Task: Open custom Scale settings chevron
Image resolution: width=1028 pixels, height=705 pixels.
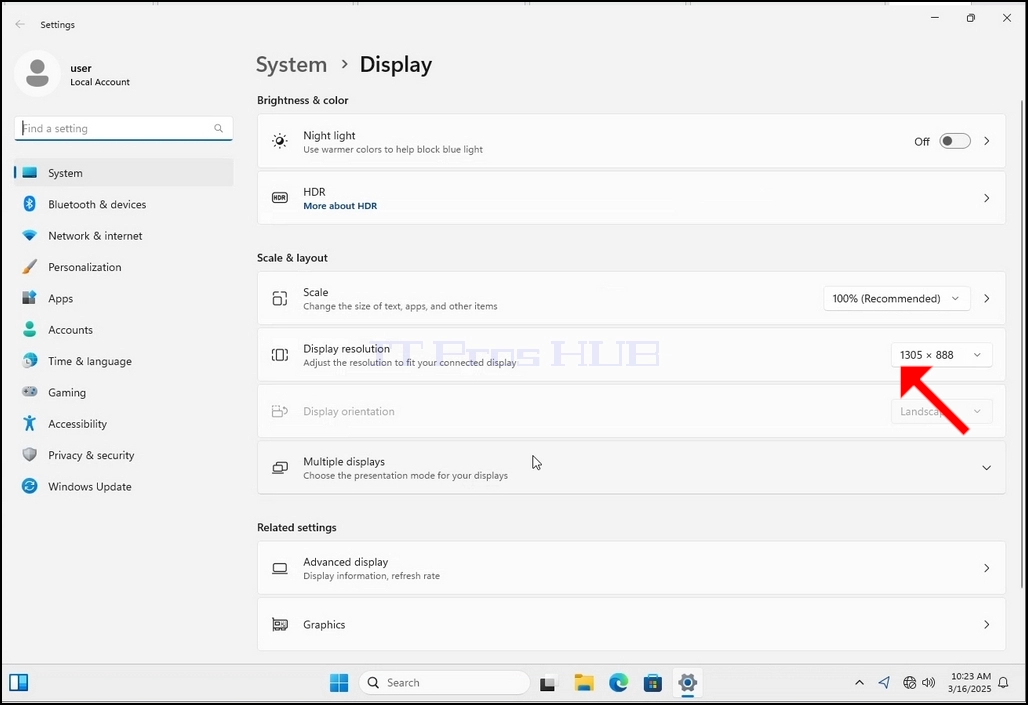Action: (x=986, y=298)
